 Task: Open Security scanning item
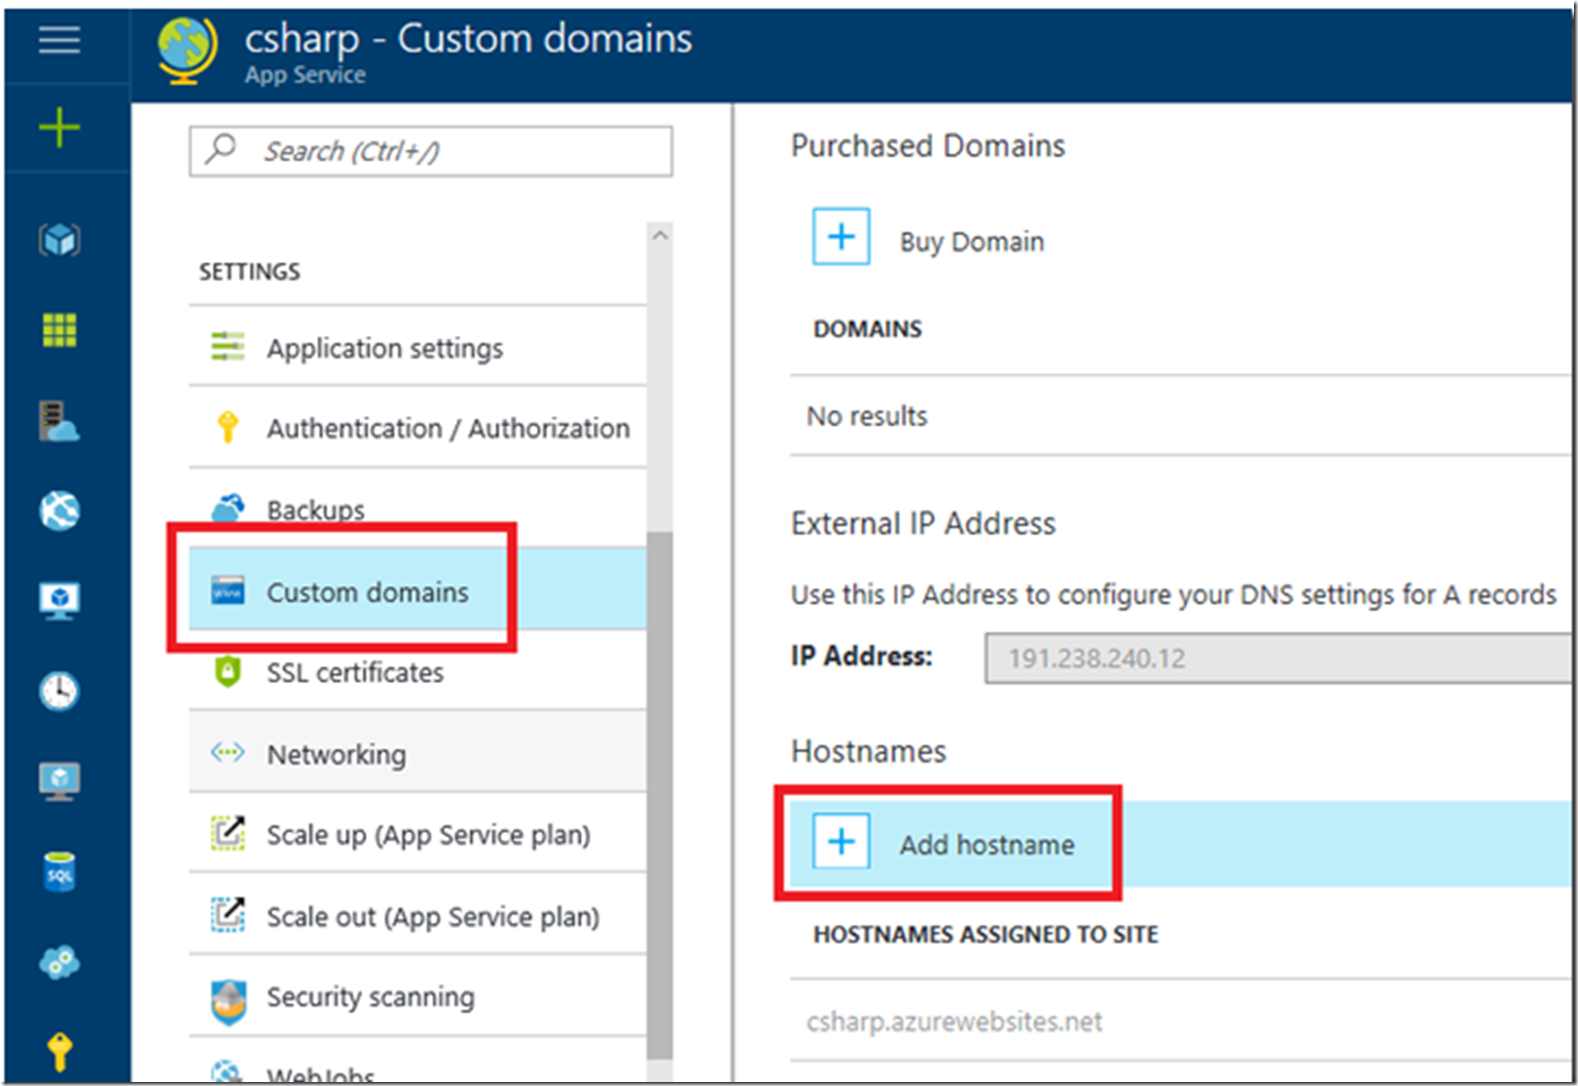(417, 996)
